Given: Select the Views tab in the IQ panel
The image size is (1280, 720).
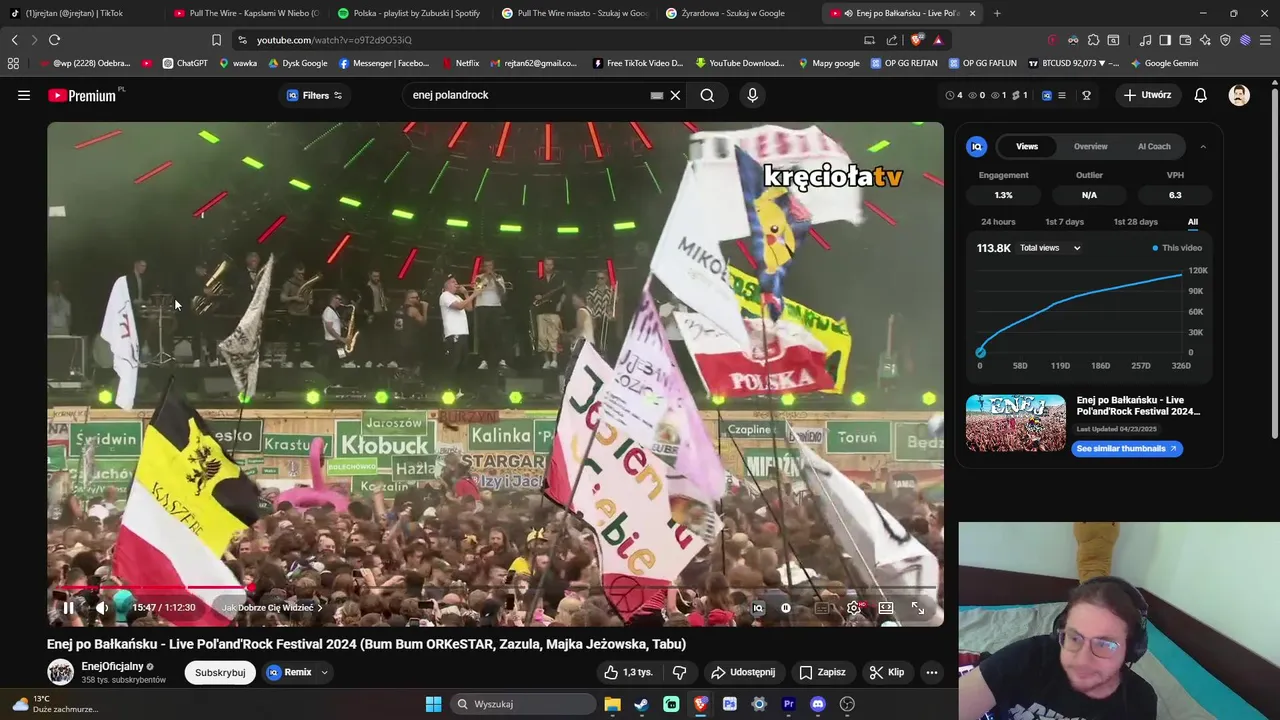Looking at the screenshot, I should click(1027, 146).
